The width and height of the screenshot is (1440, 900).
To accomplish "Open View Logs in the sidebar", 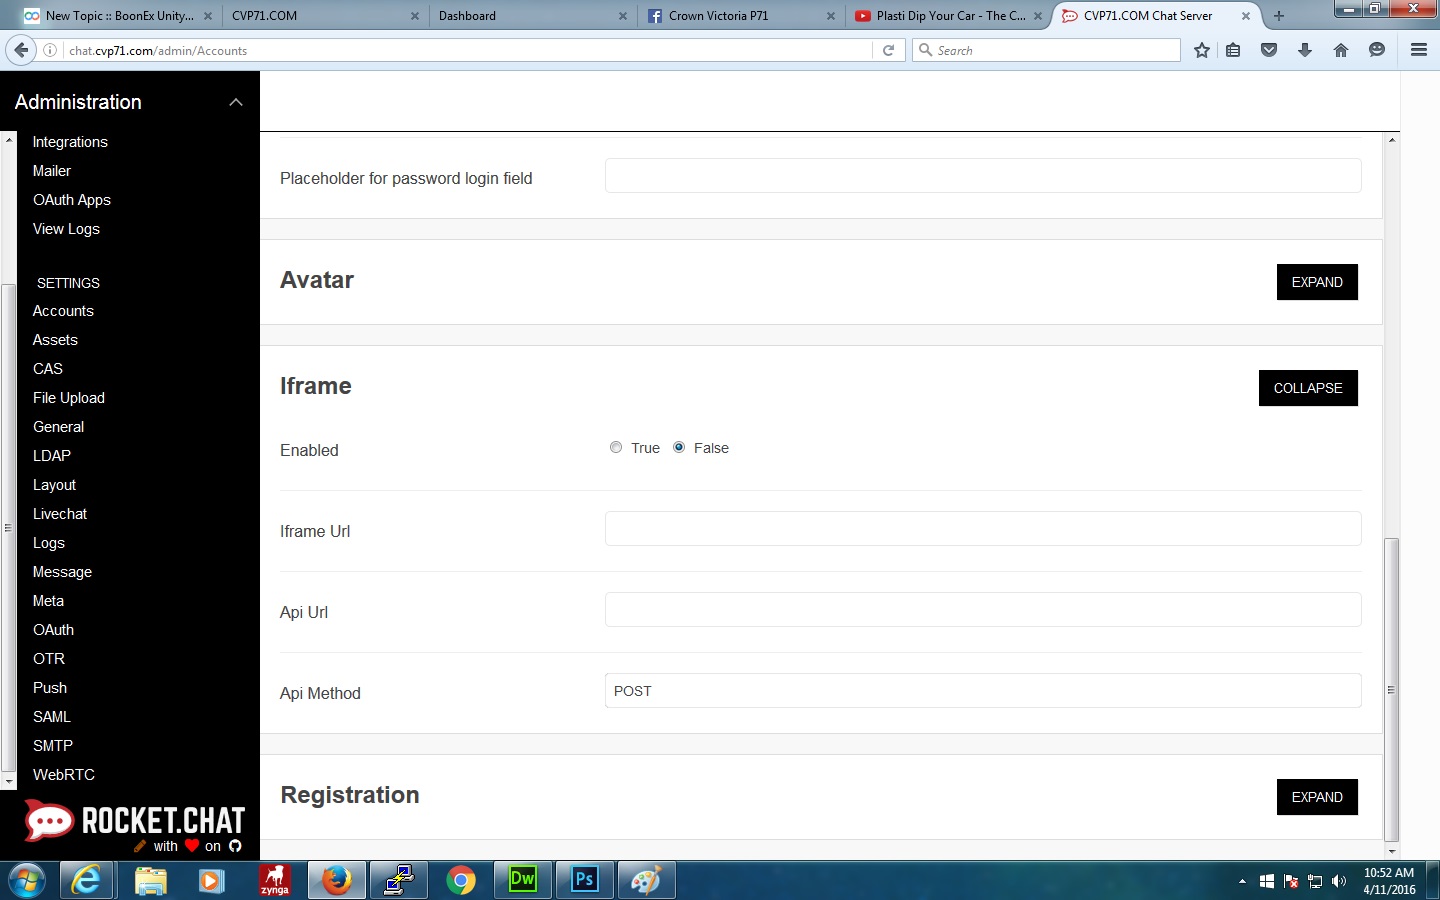I will click(x=66, y=229).
